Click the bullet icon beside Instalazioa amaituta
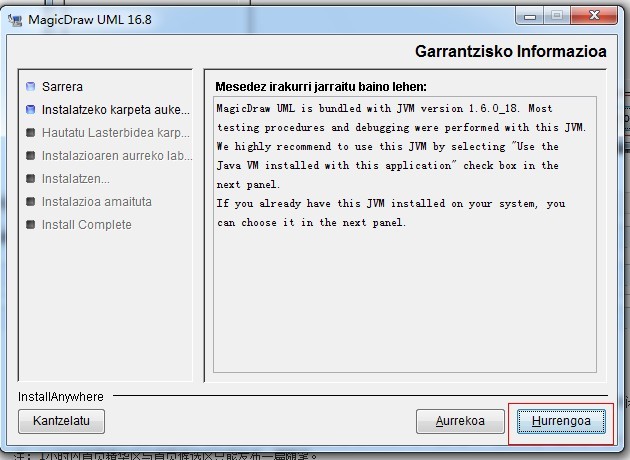 pyautogui.click(x=31, y=201)
